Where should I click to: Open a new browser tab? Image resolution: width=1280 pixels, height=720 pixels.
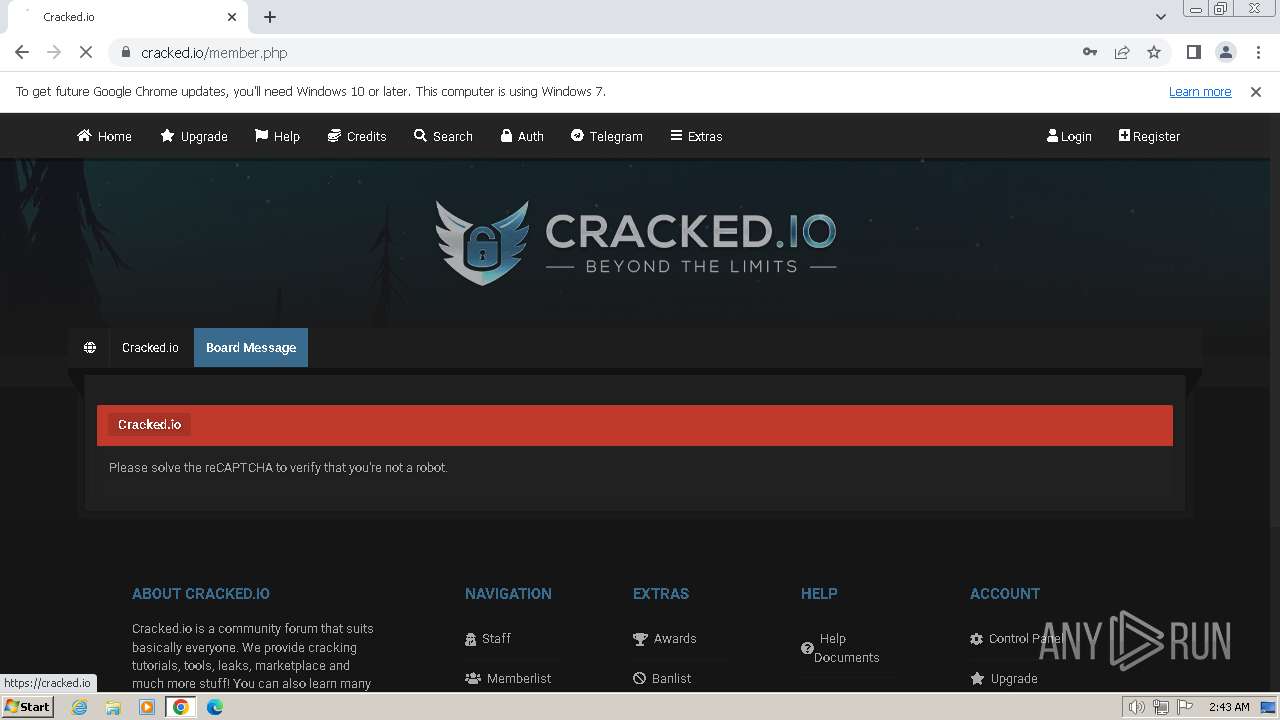[x=270, y=17]
